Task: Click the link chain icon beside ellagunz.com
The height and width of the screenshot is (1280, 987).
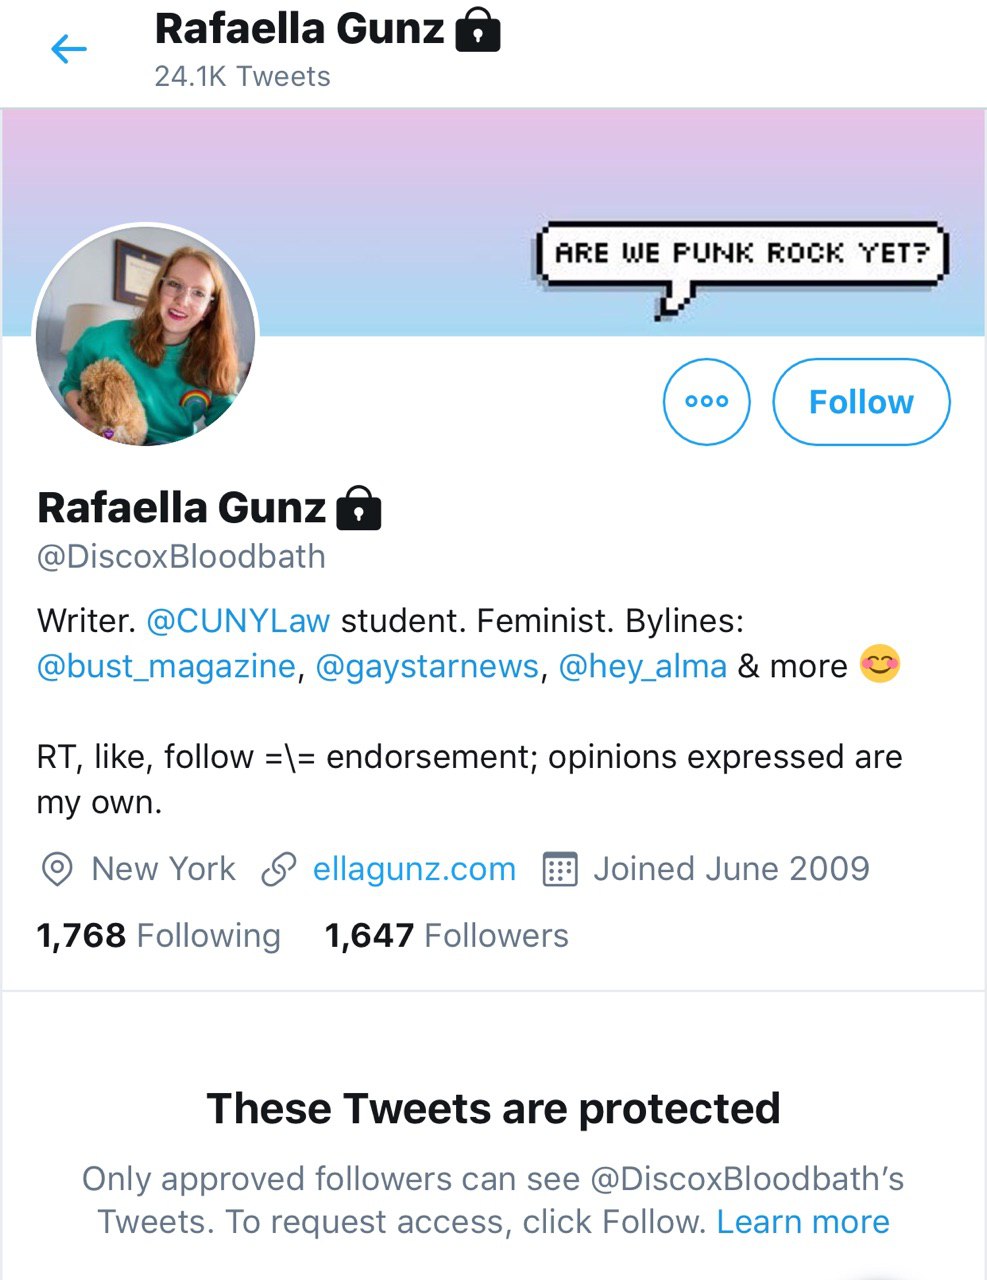Action: (278, 869)
